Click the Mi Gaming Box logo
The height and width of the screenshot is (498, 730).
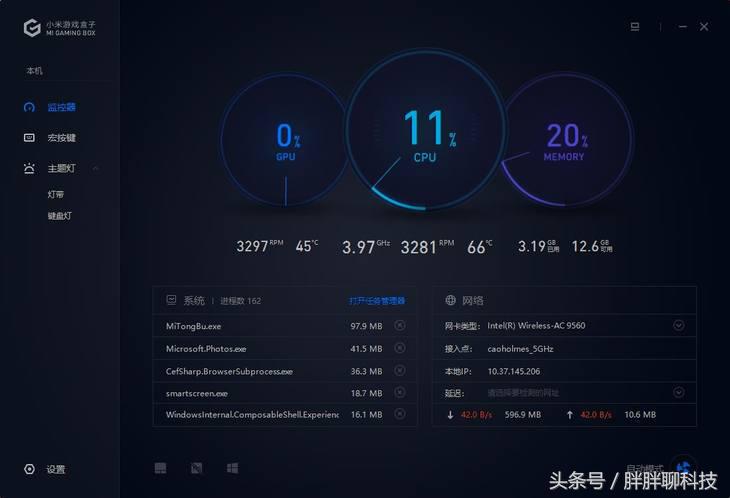[x=60, y=28]
